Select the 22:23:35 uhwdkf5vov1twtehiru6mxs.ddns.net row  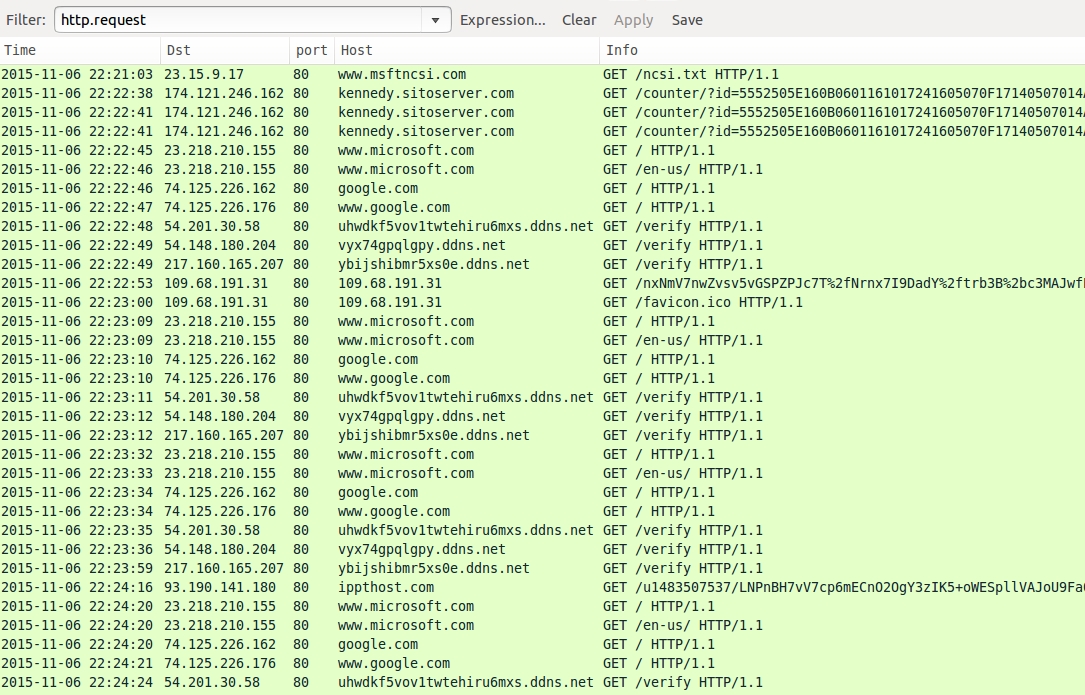(x=542, y=530)
